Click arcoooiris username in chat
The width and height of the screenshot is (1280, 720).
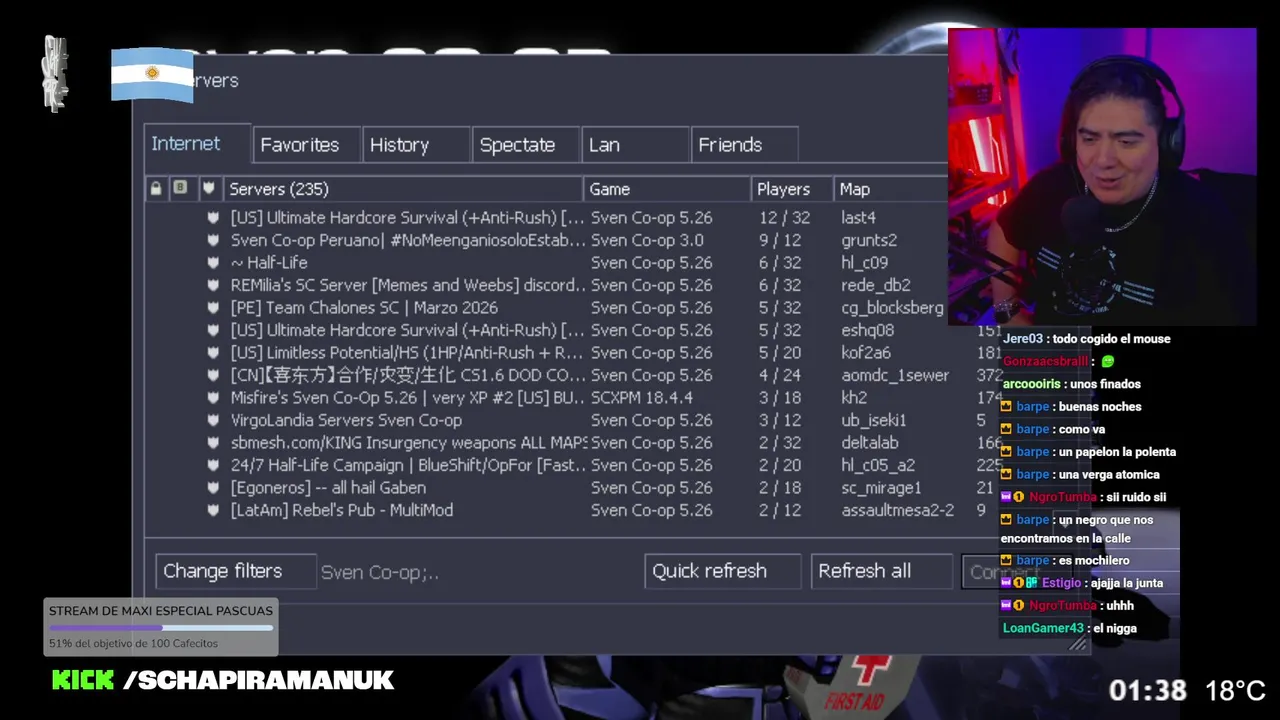[1032, 384]
